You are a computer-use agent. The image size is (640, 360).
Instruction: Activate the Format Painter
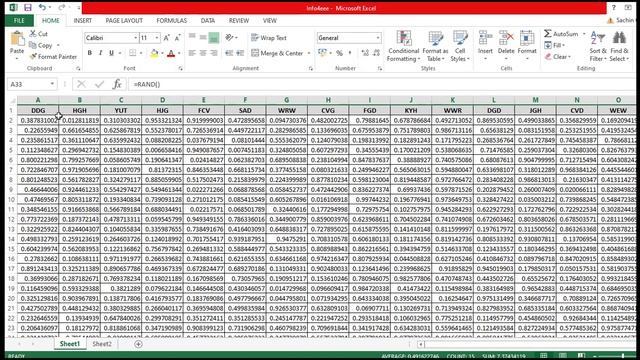[53, 57]
